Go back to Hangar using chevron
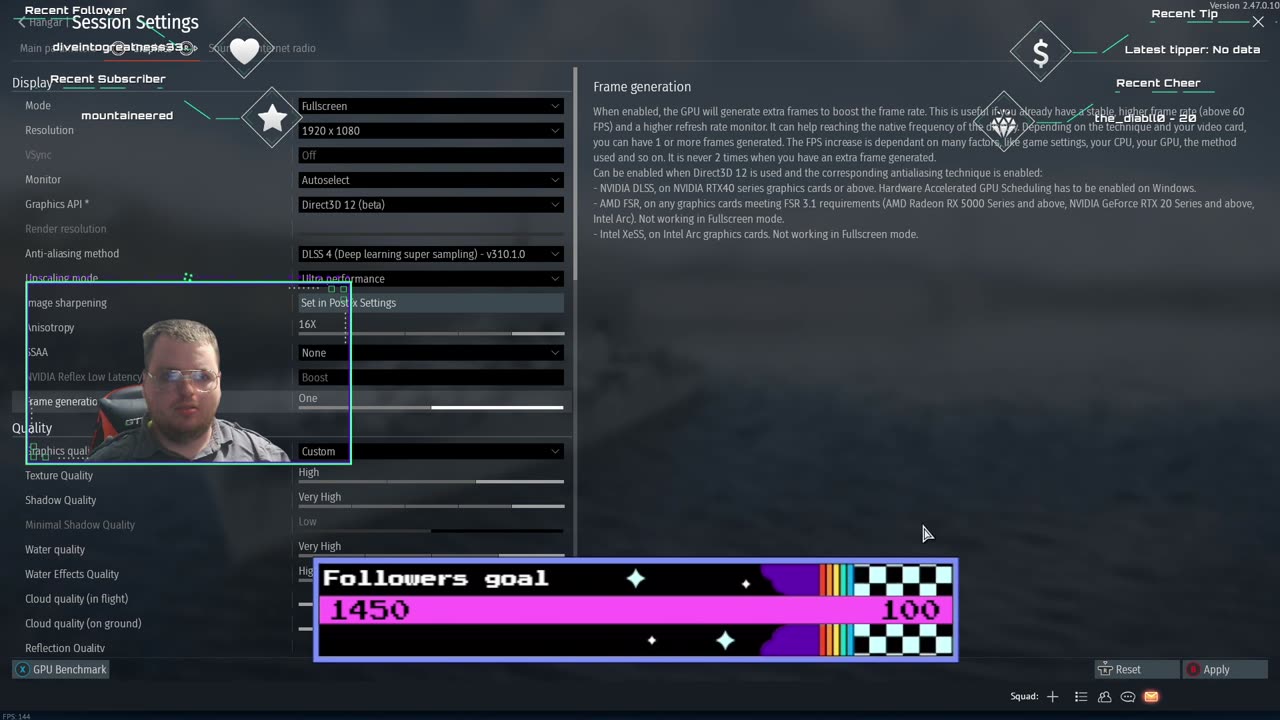This screenshot has height=720, width=1280. point(21,22)
